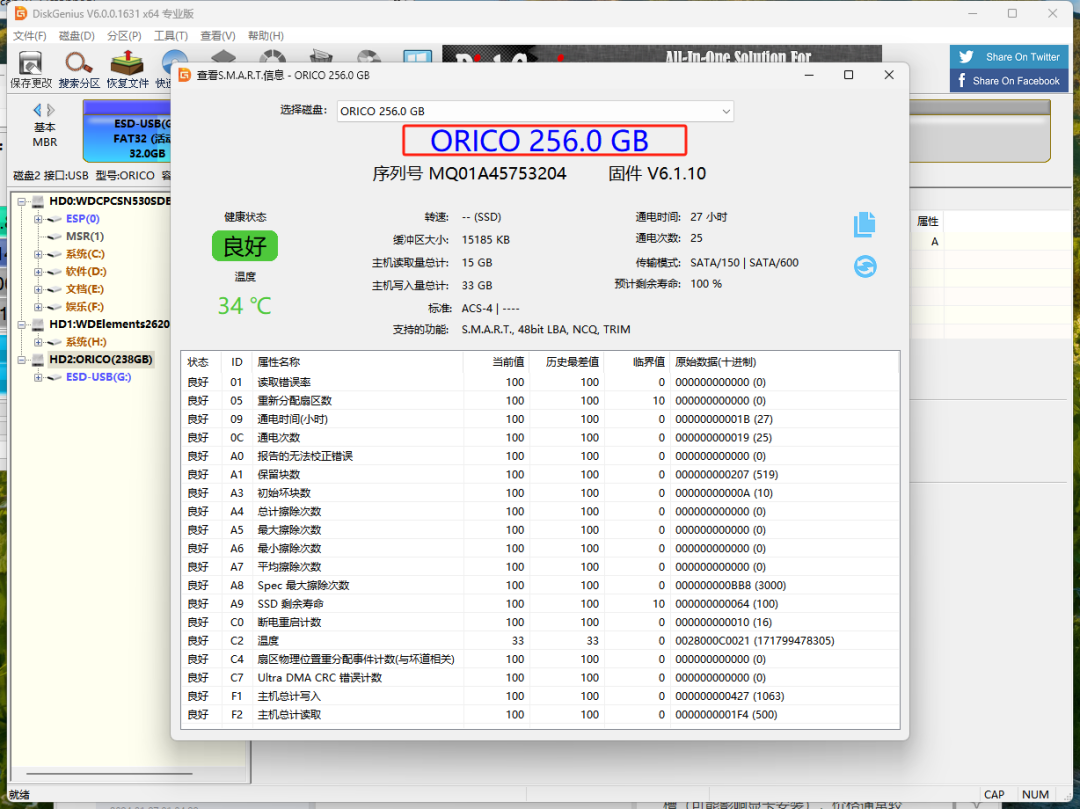Minimize the S.M.A.R.T. info dialog
The width and height of the screenshot is (1080, 809).
[809, 75]
